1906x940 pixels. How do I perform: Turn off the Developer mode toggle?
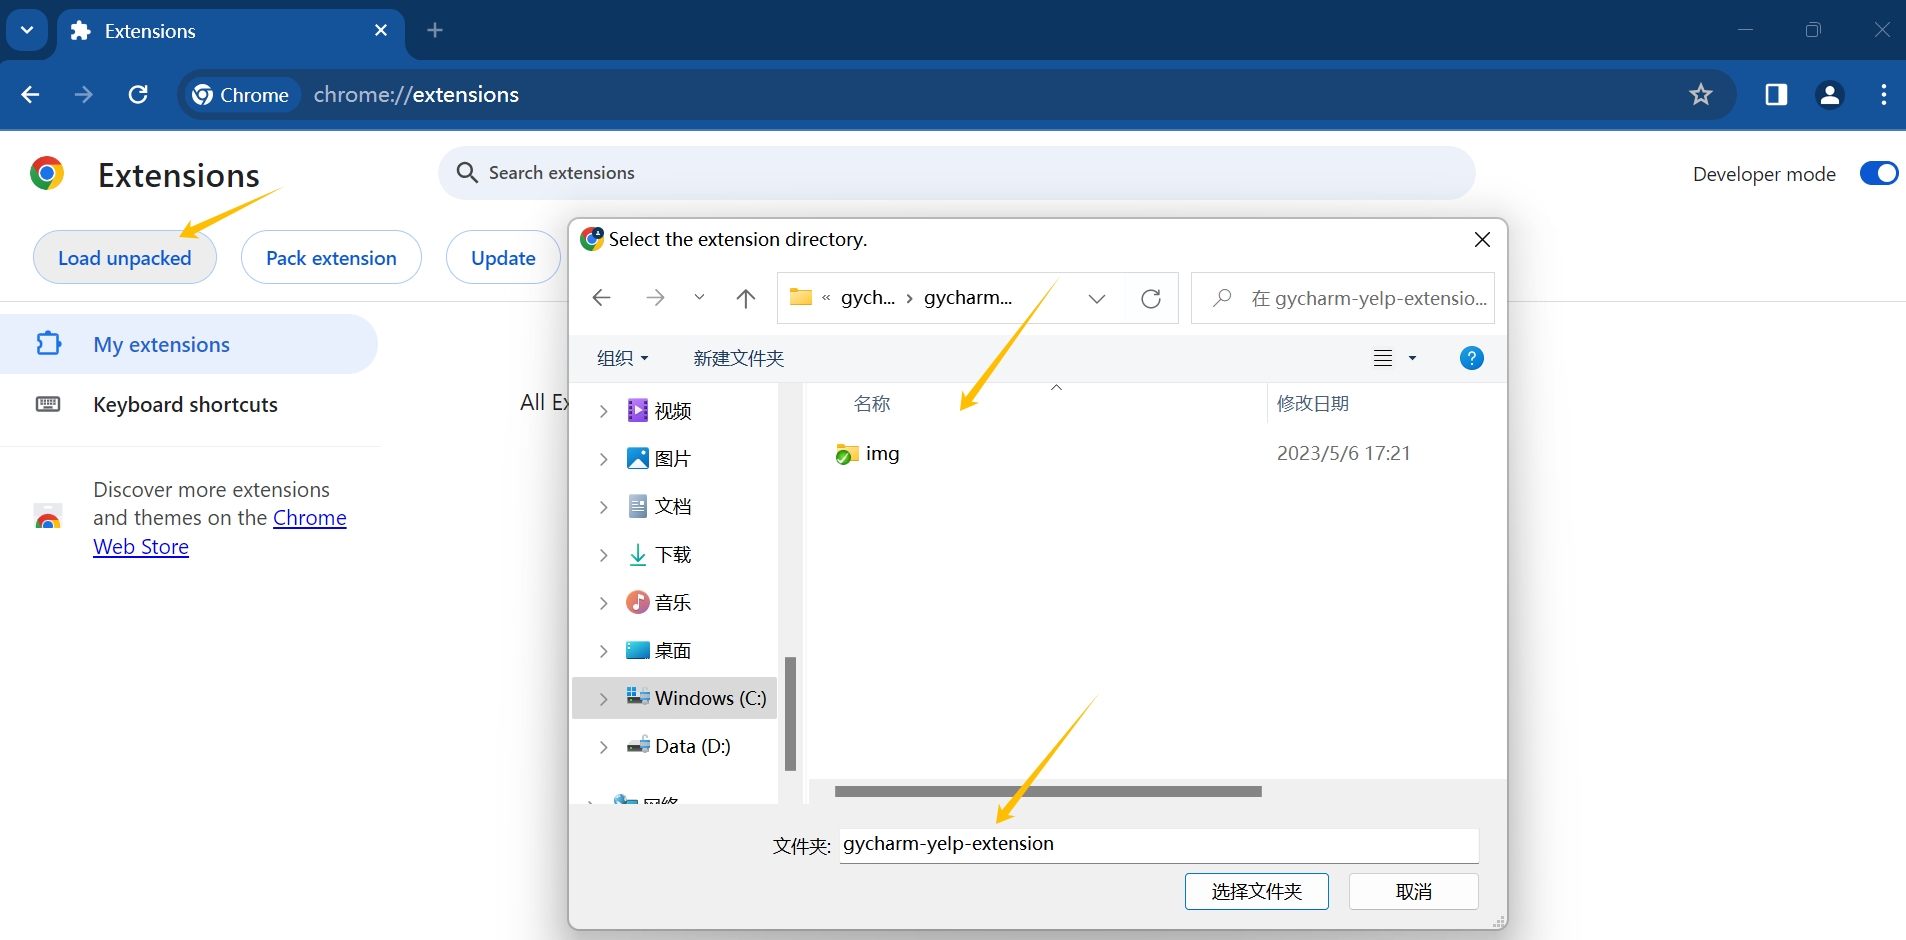click(x=1879, y=173)
